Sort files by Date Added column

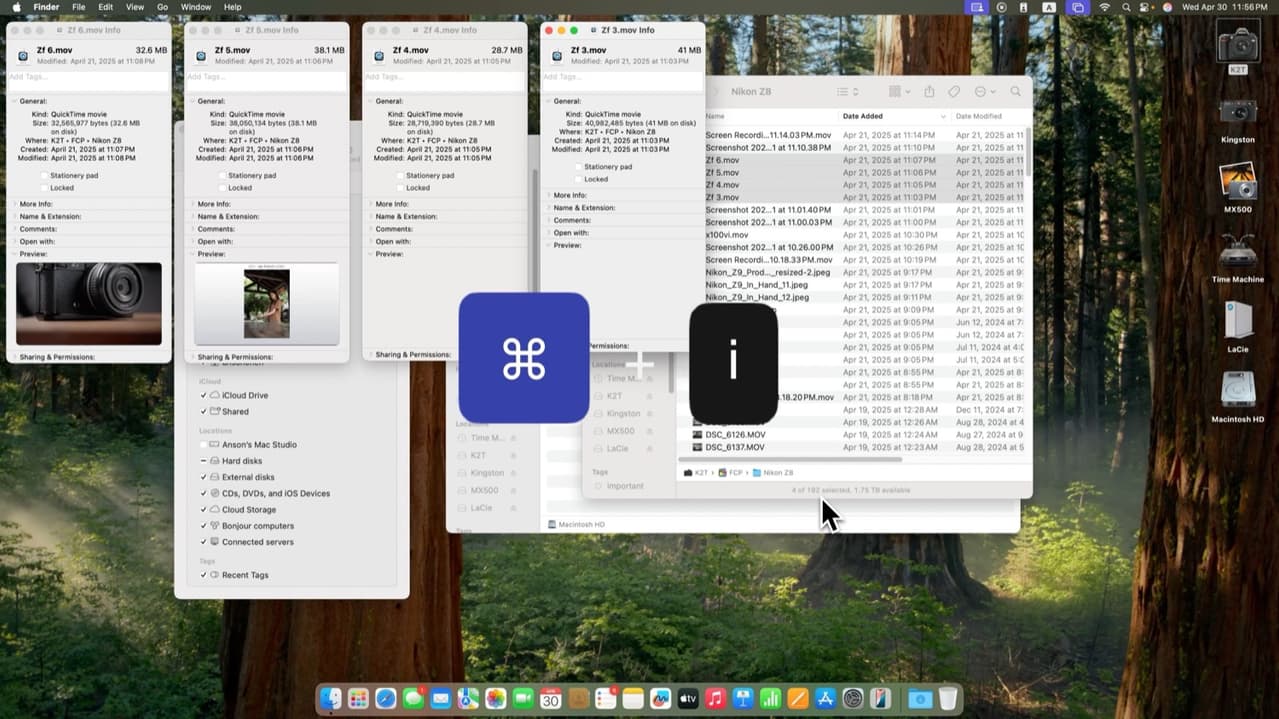(x=893, y=116)
